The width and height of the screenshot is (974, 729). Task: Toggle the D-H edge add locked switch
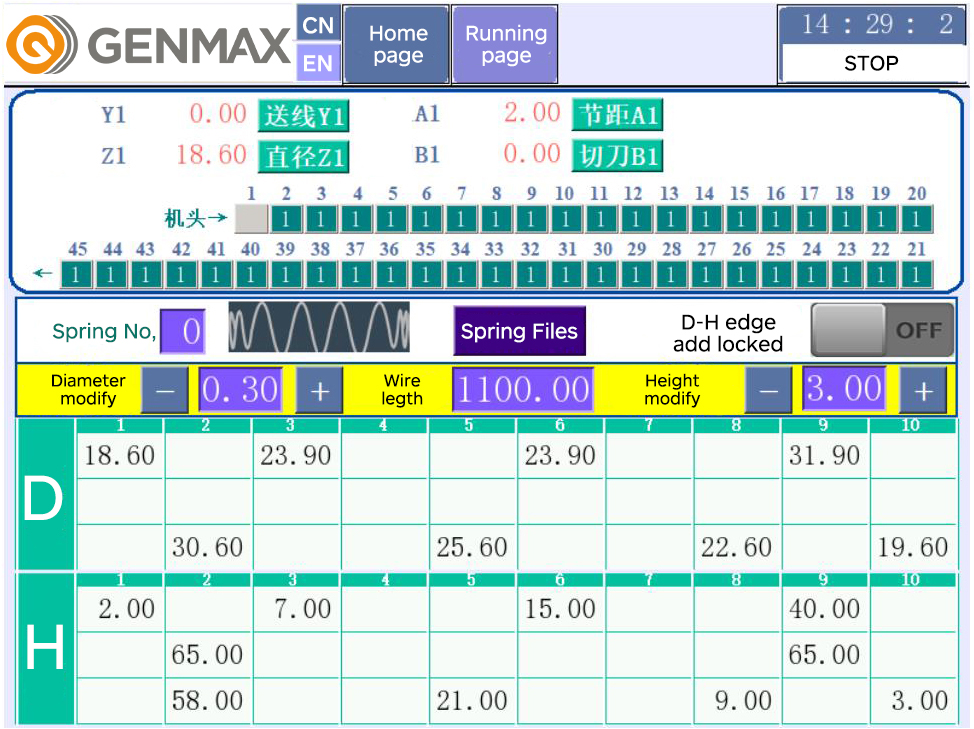[x=881, y=330]
